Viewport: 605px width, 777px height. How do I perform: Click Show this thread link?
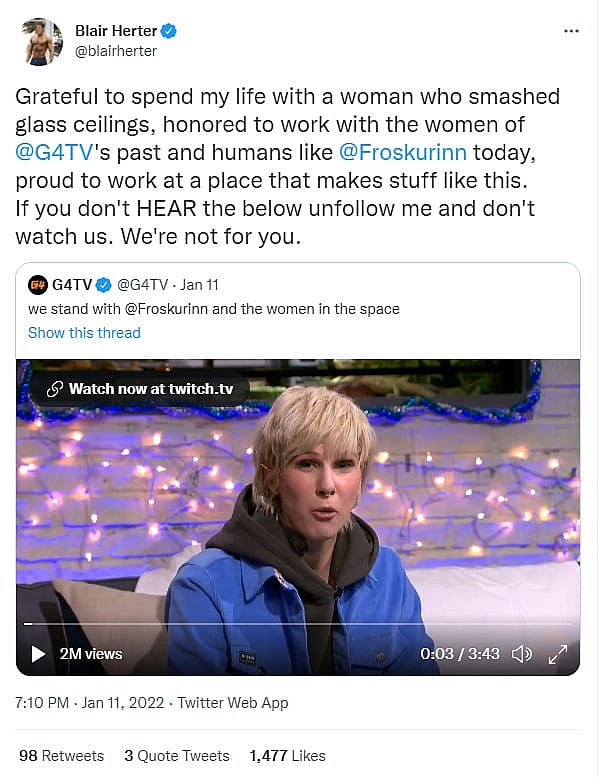[84, 332]
